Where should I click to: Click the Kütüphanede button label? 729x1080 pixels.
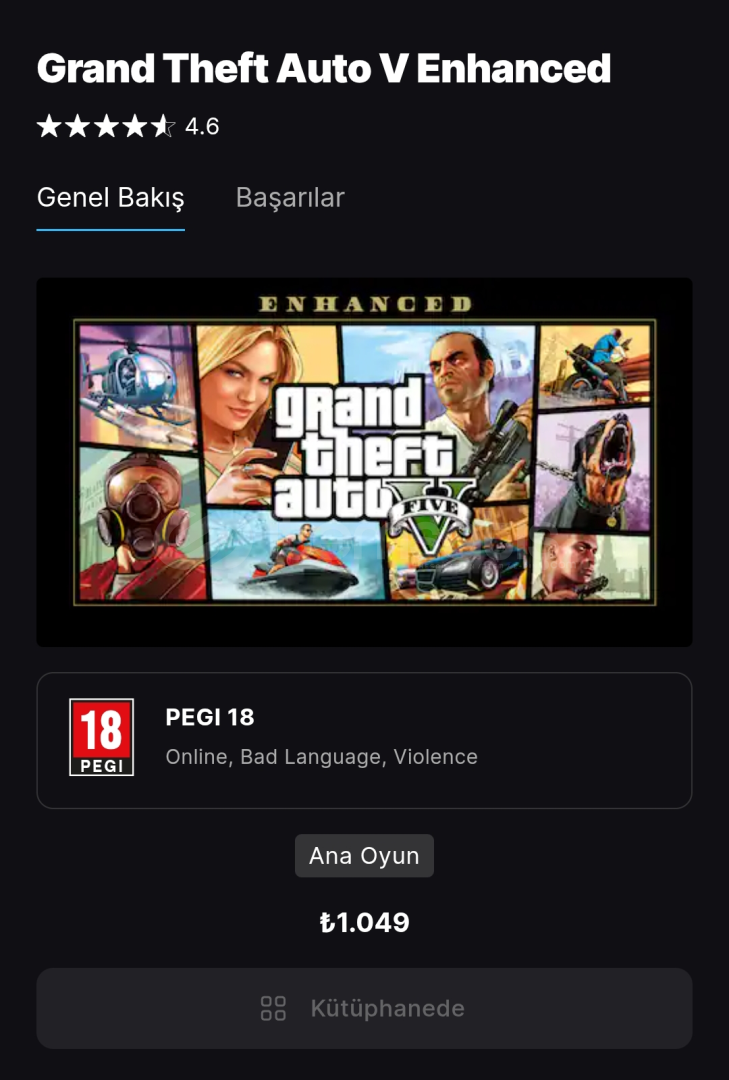click(387, 1008)
